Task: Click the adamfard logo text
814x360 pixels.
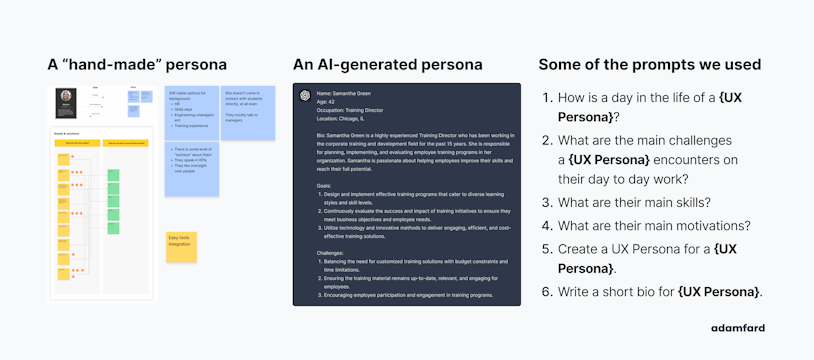Action: tap(738, 328)
